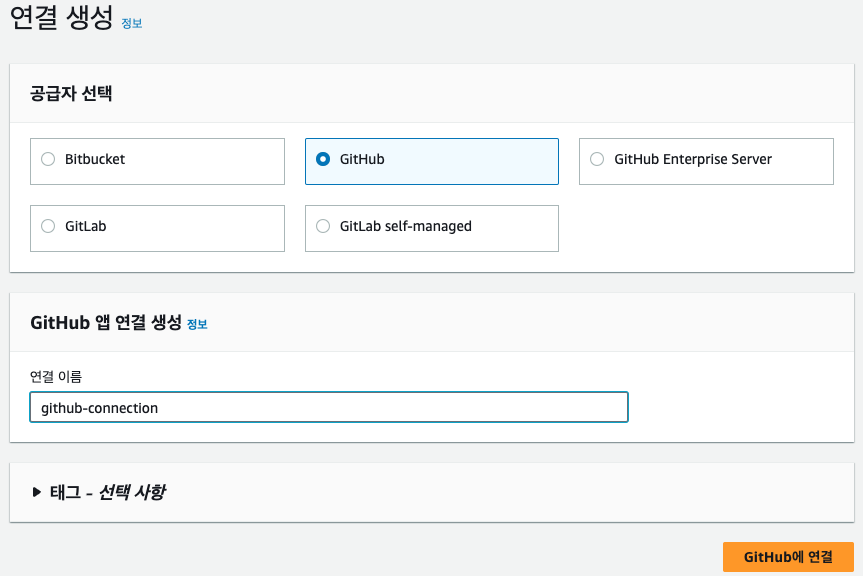The width and height of the screenshot is (863, 576).
Task: Select the Bitbucket provider radio button
Action: pos(48,159)
